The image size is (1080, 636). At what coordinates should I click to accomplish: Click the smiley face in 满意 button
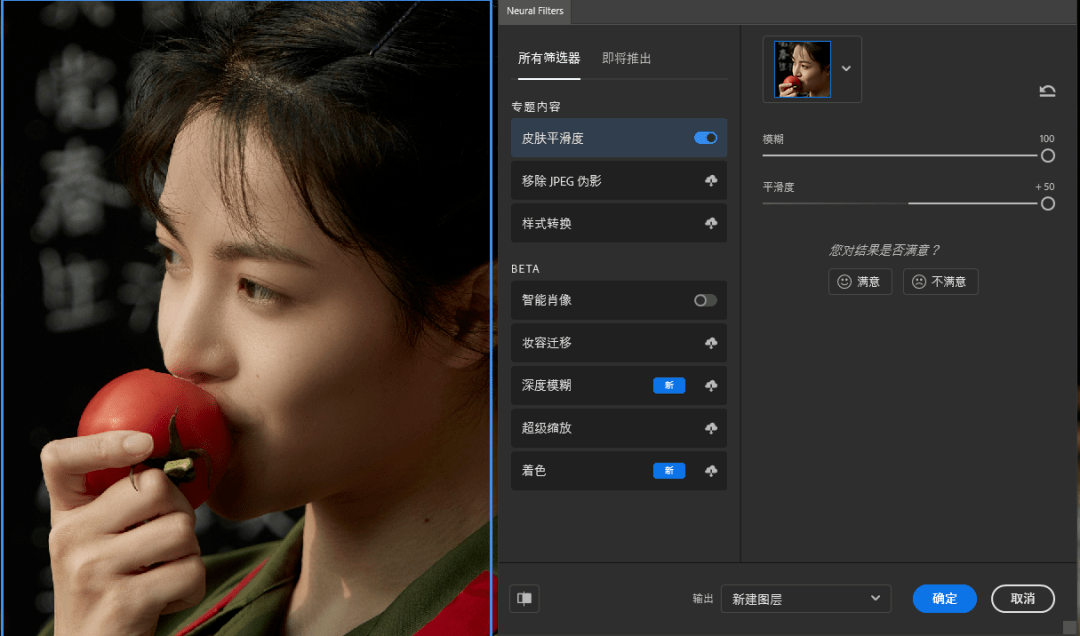click(844, 281)
